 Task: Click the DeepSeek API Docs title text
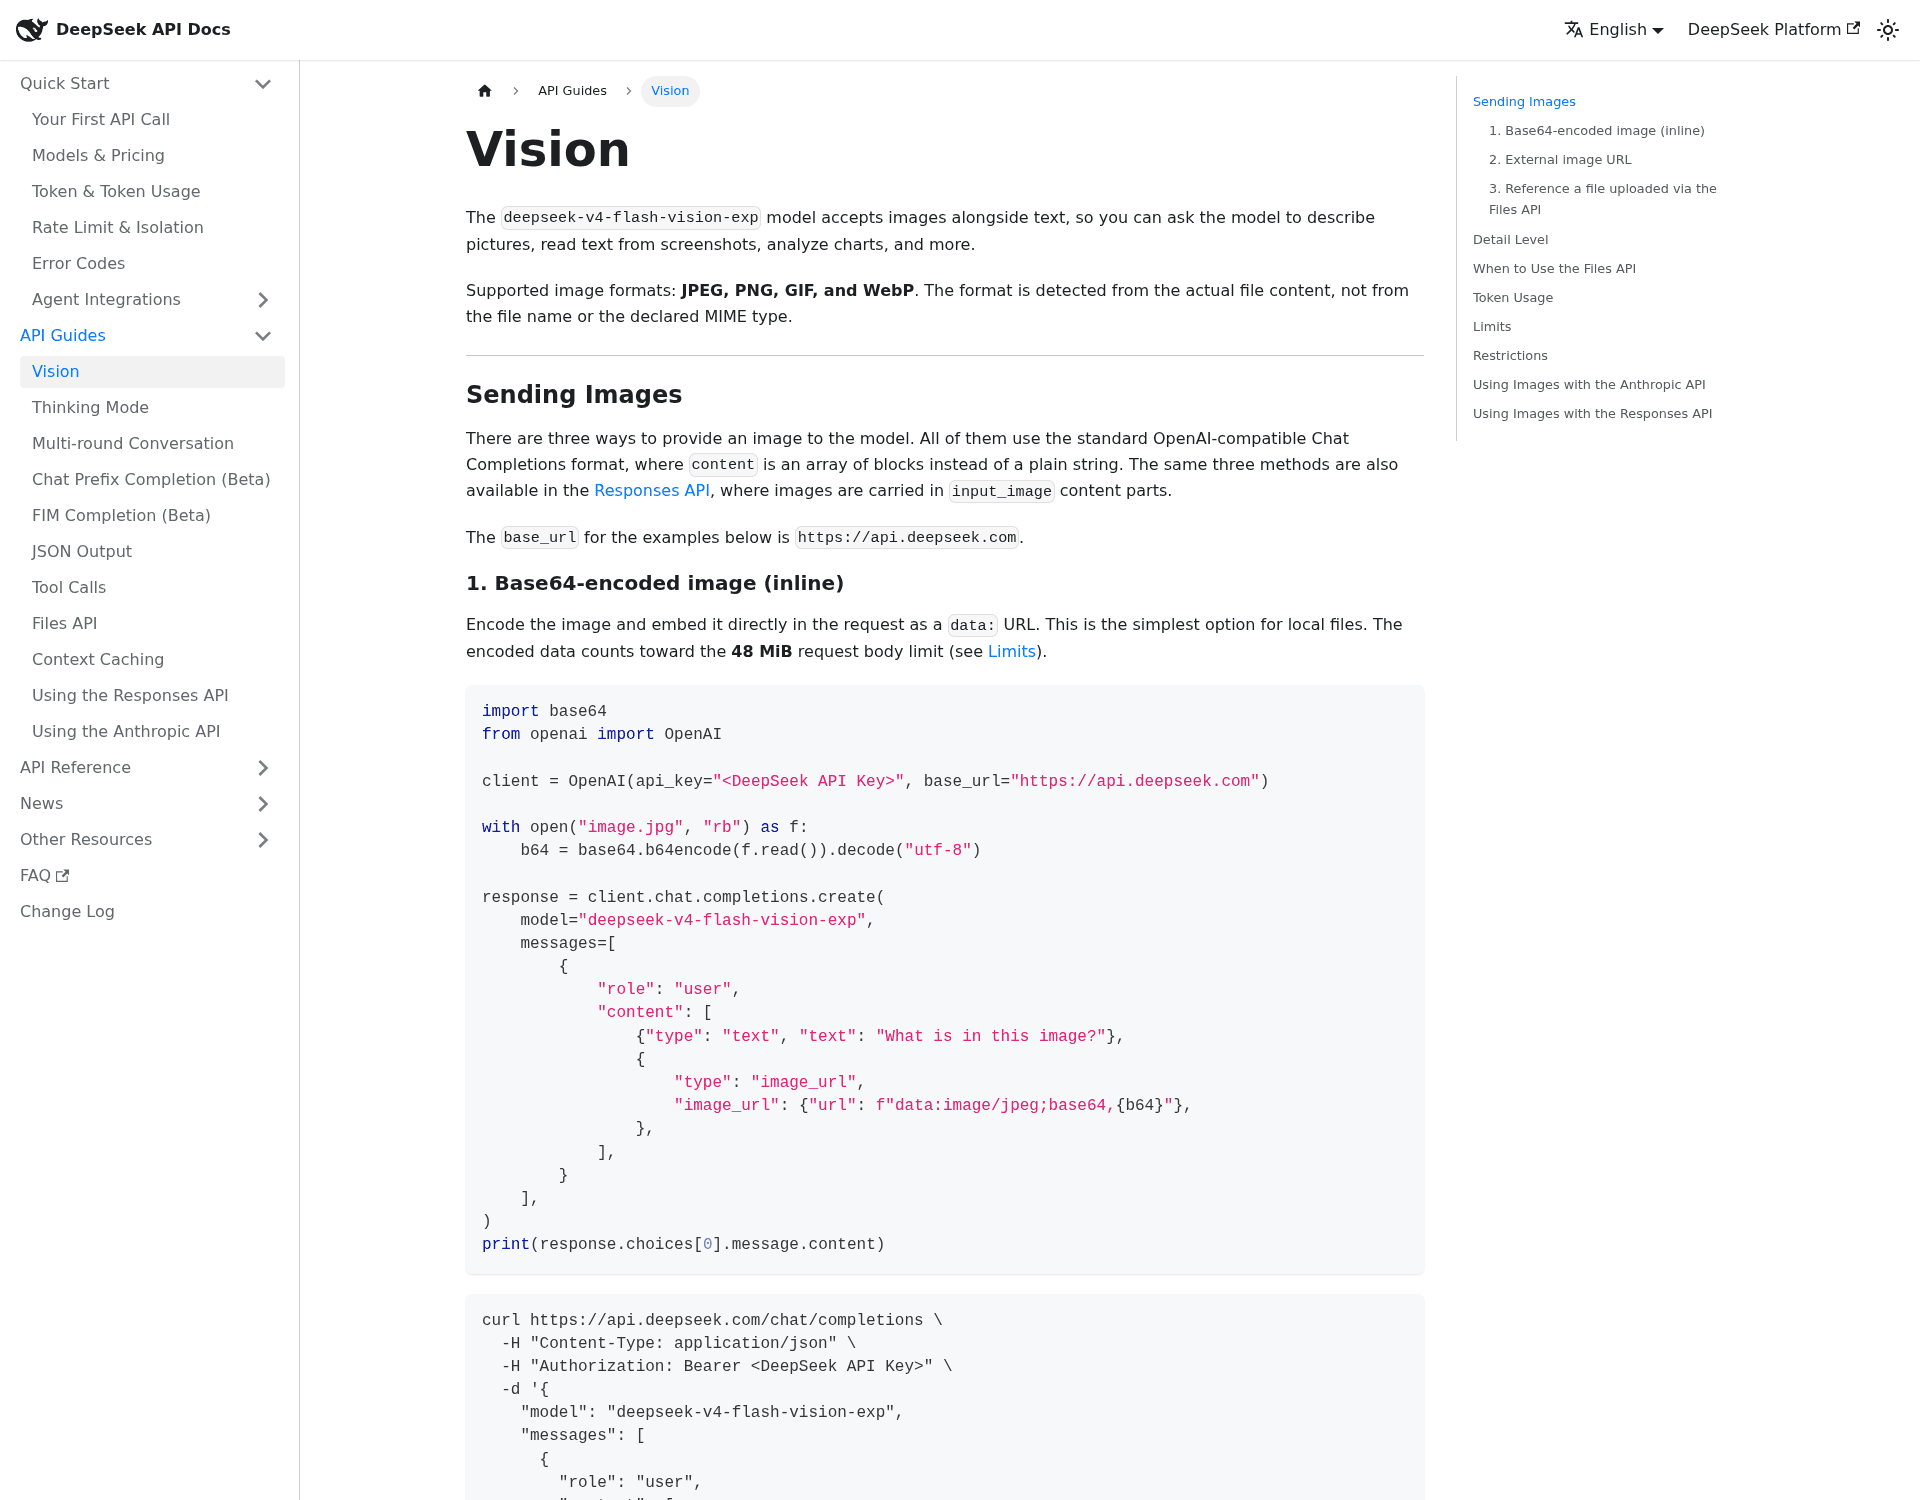point(143,30)
